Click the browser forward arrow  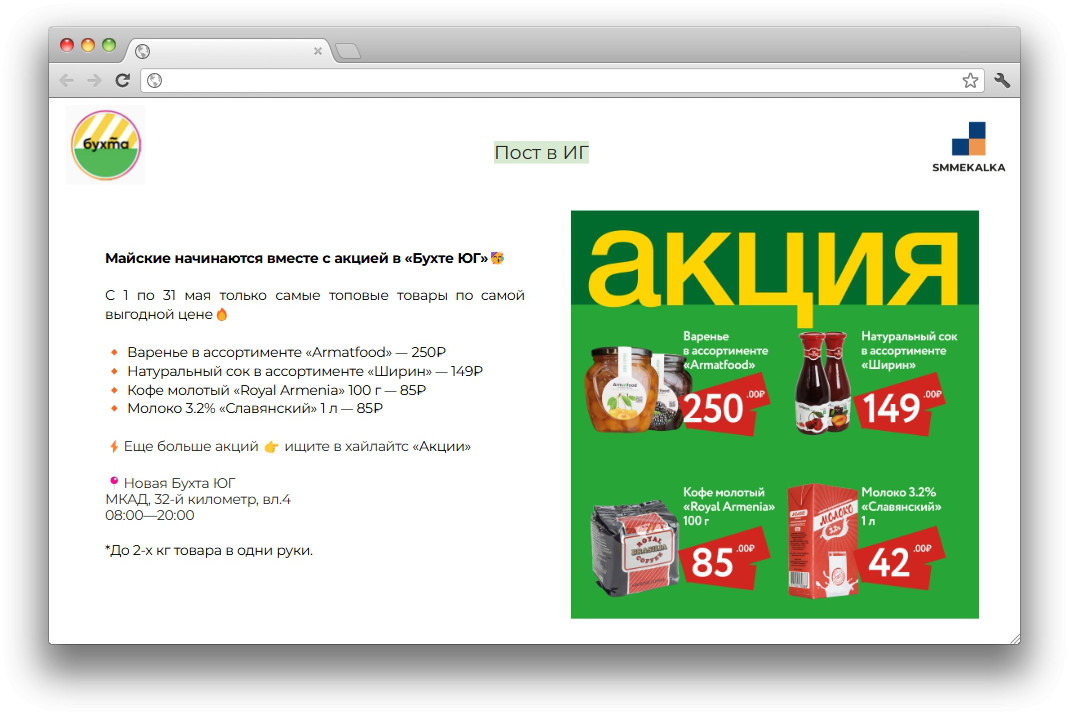click(94, 80)
